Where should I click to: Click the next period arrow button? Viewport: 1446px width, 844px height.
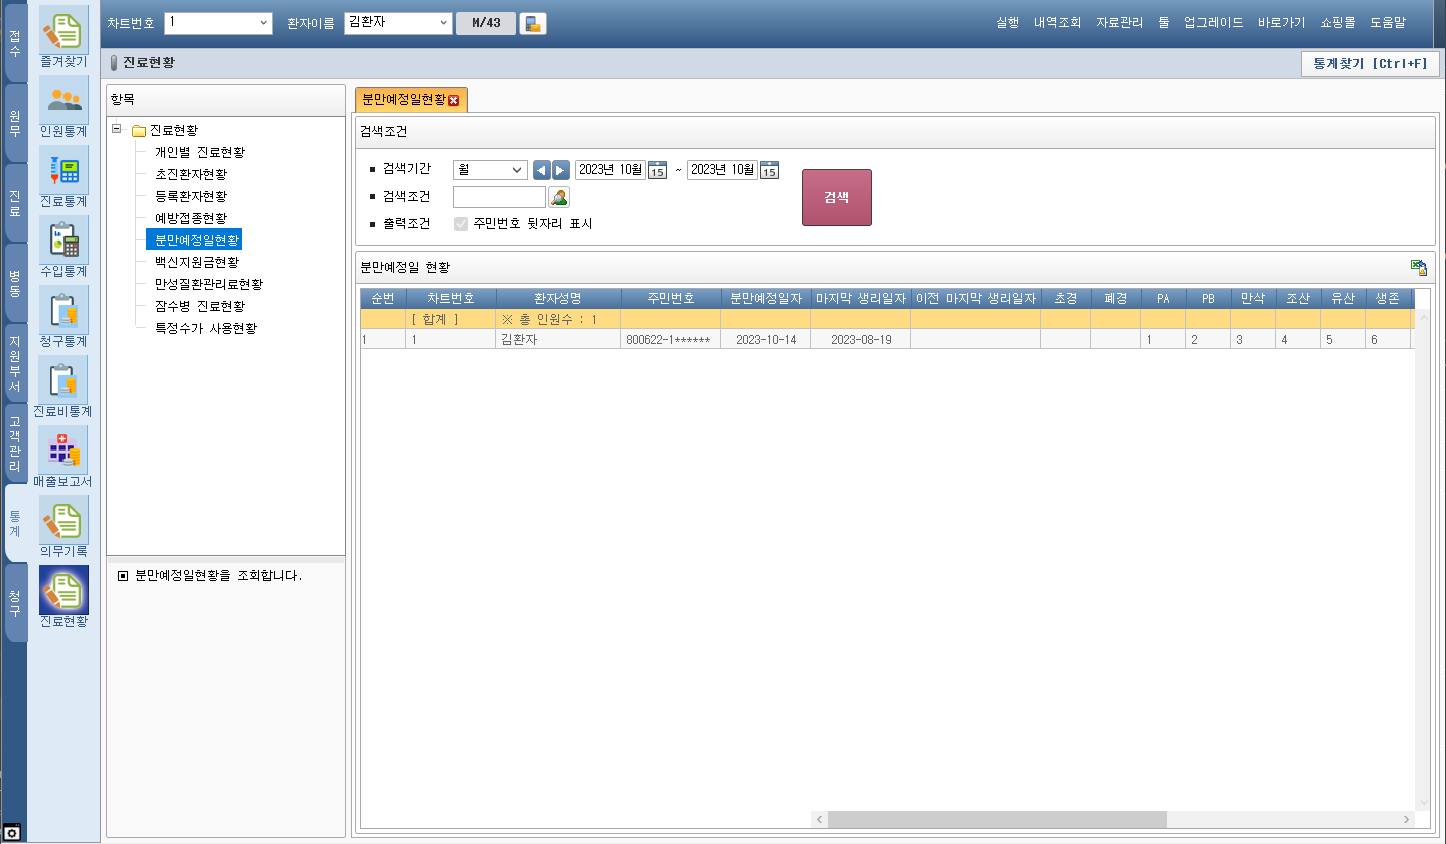pyautogui.click(x=561, y=170)
